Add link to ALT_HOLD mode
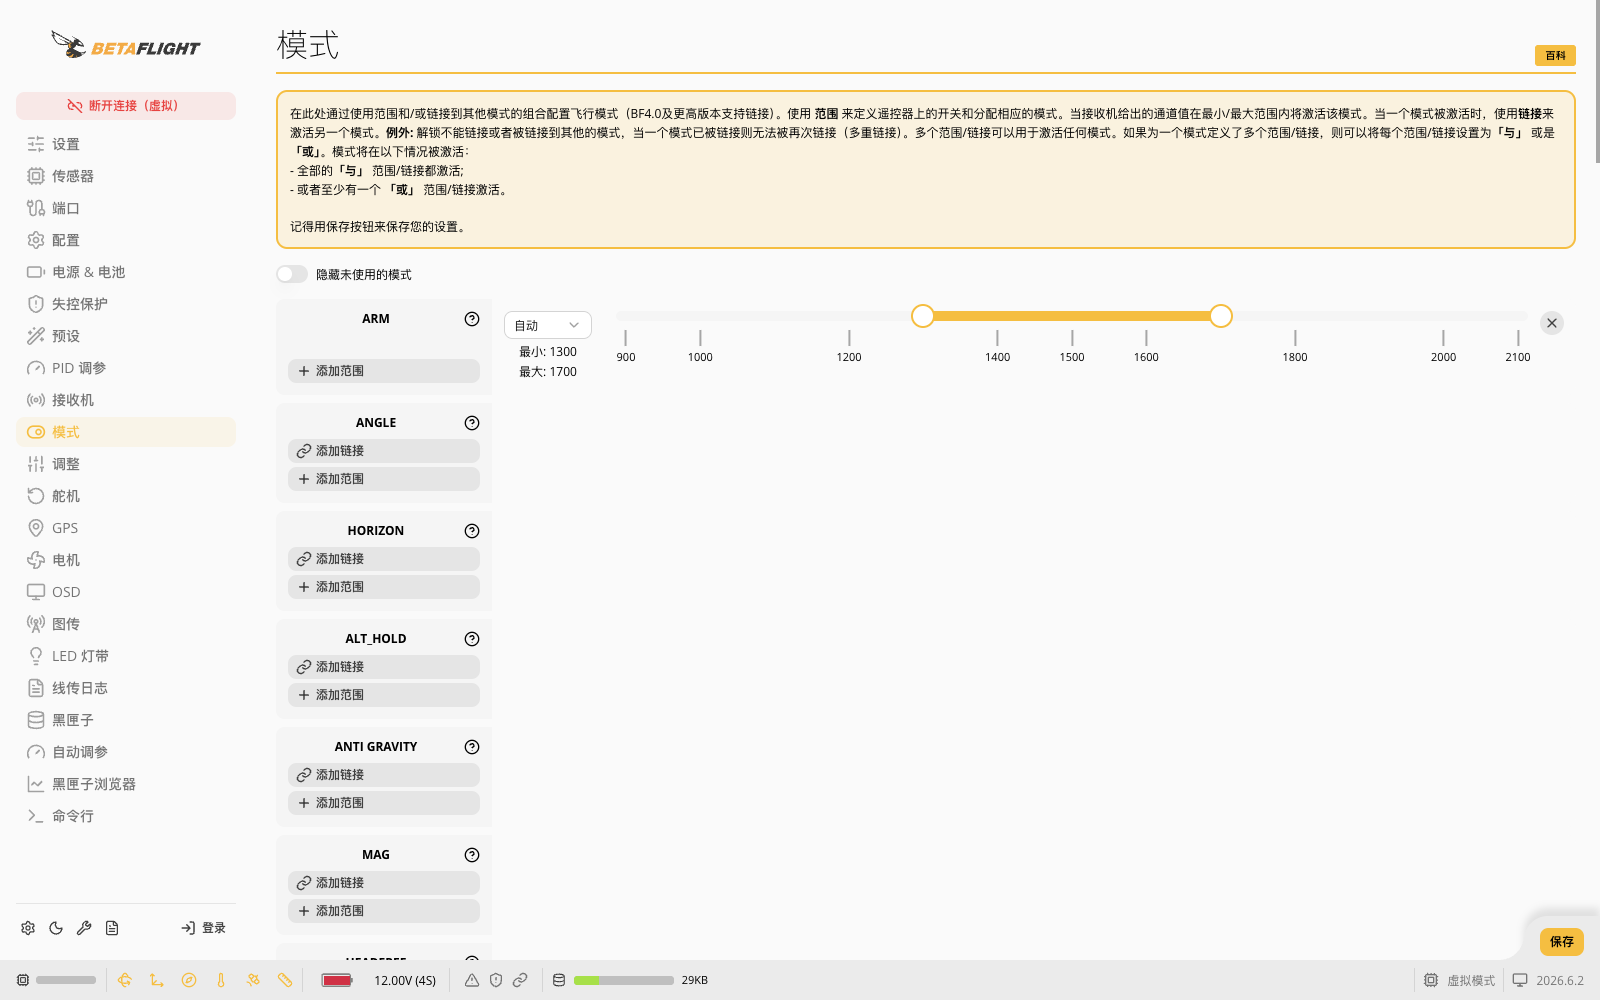This screenshot has height=1000, width=1600. (384, 667)
